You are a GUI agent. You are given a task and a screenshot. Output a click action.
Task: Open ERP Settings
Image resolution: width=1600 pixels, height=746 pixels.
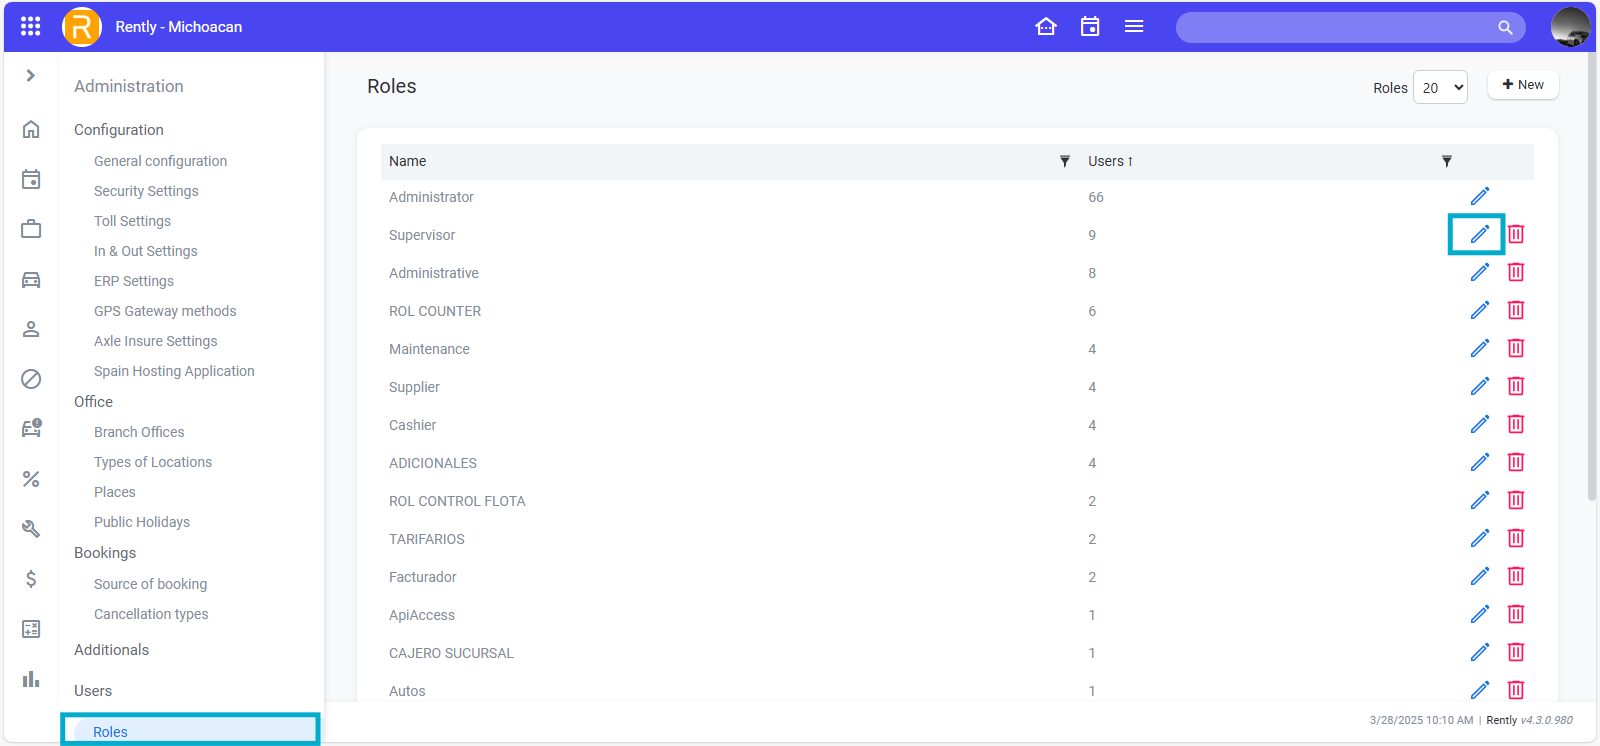pos(134,281)
